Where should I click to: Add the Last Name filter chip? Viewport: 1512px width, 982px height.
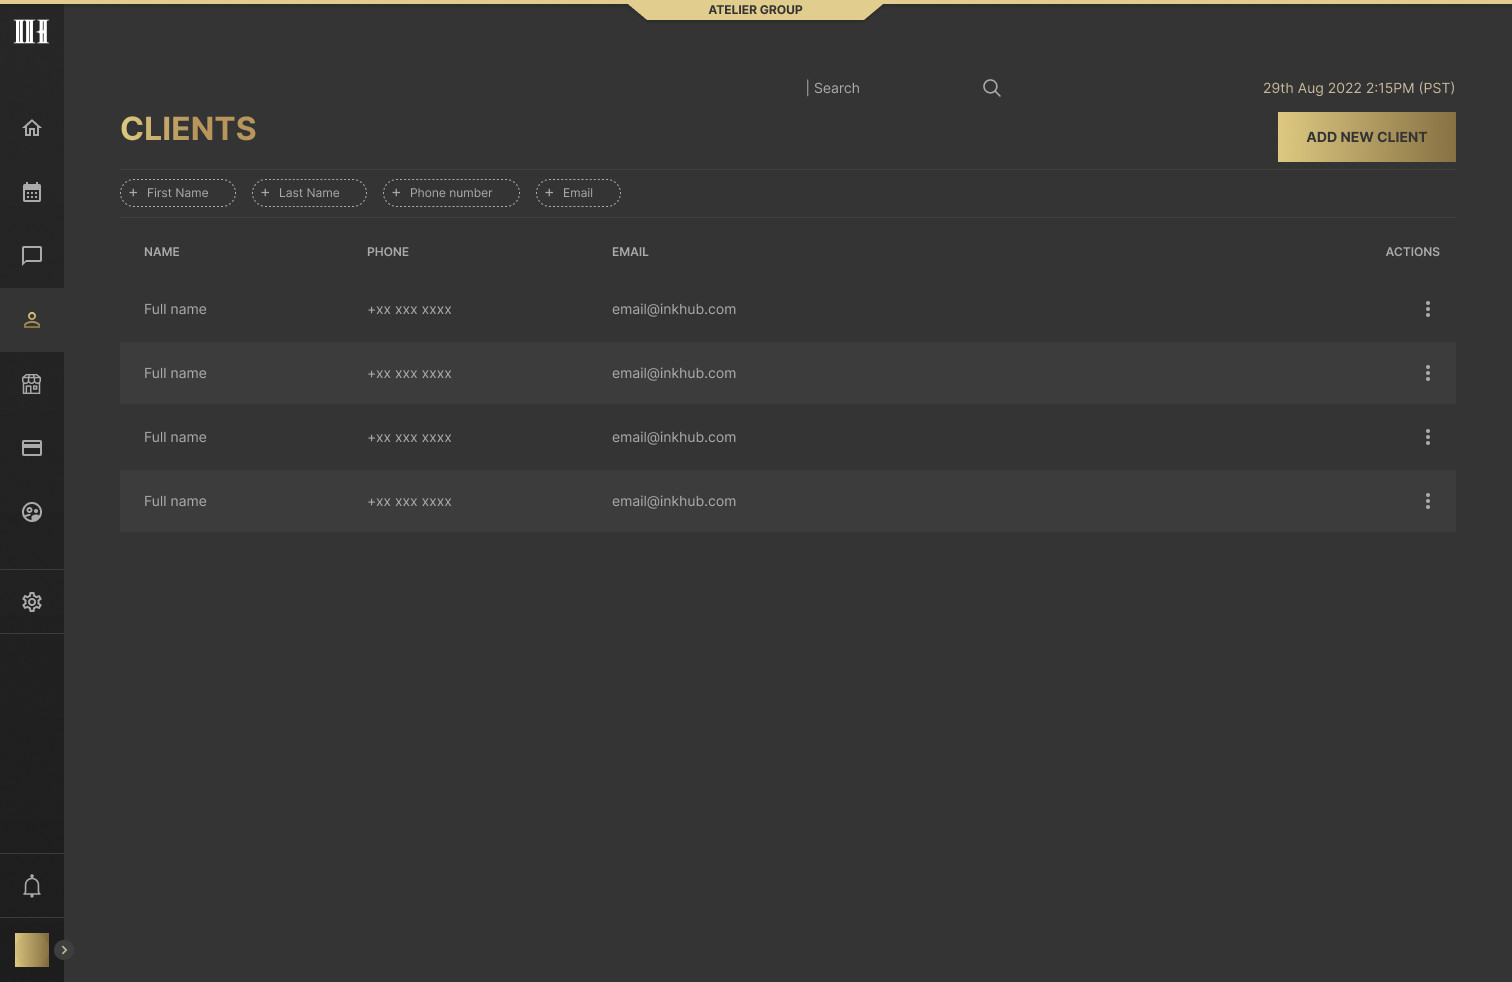(309, 193)
